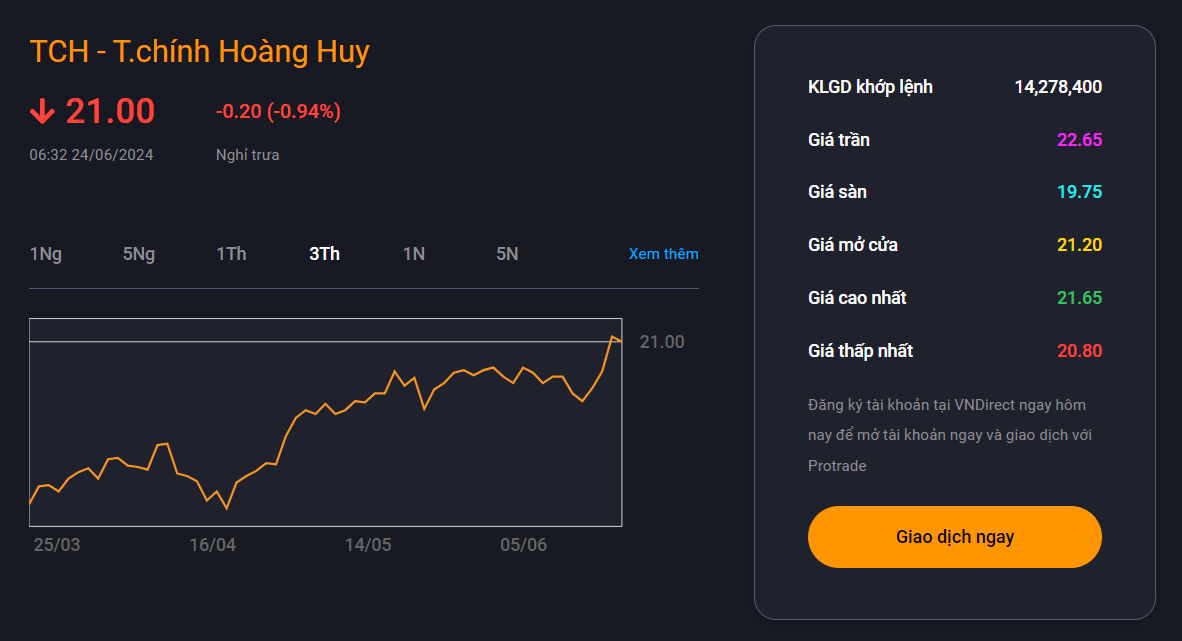Select the Giá mở cửa opening price
1182x641 pixels.
[1079, 244]
